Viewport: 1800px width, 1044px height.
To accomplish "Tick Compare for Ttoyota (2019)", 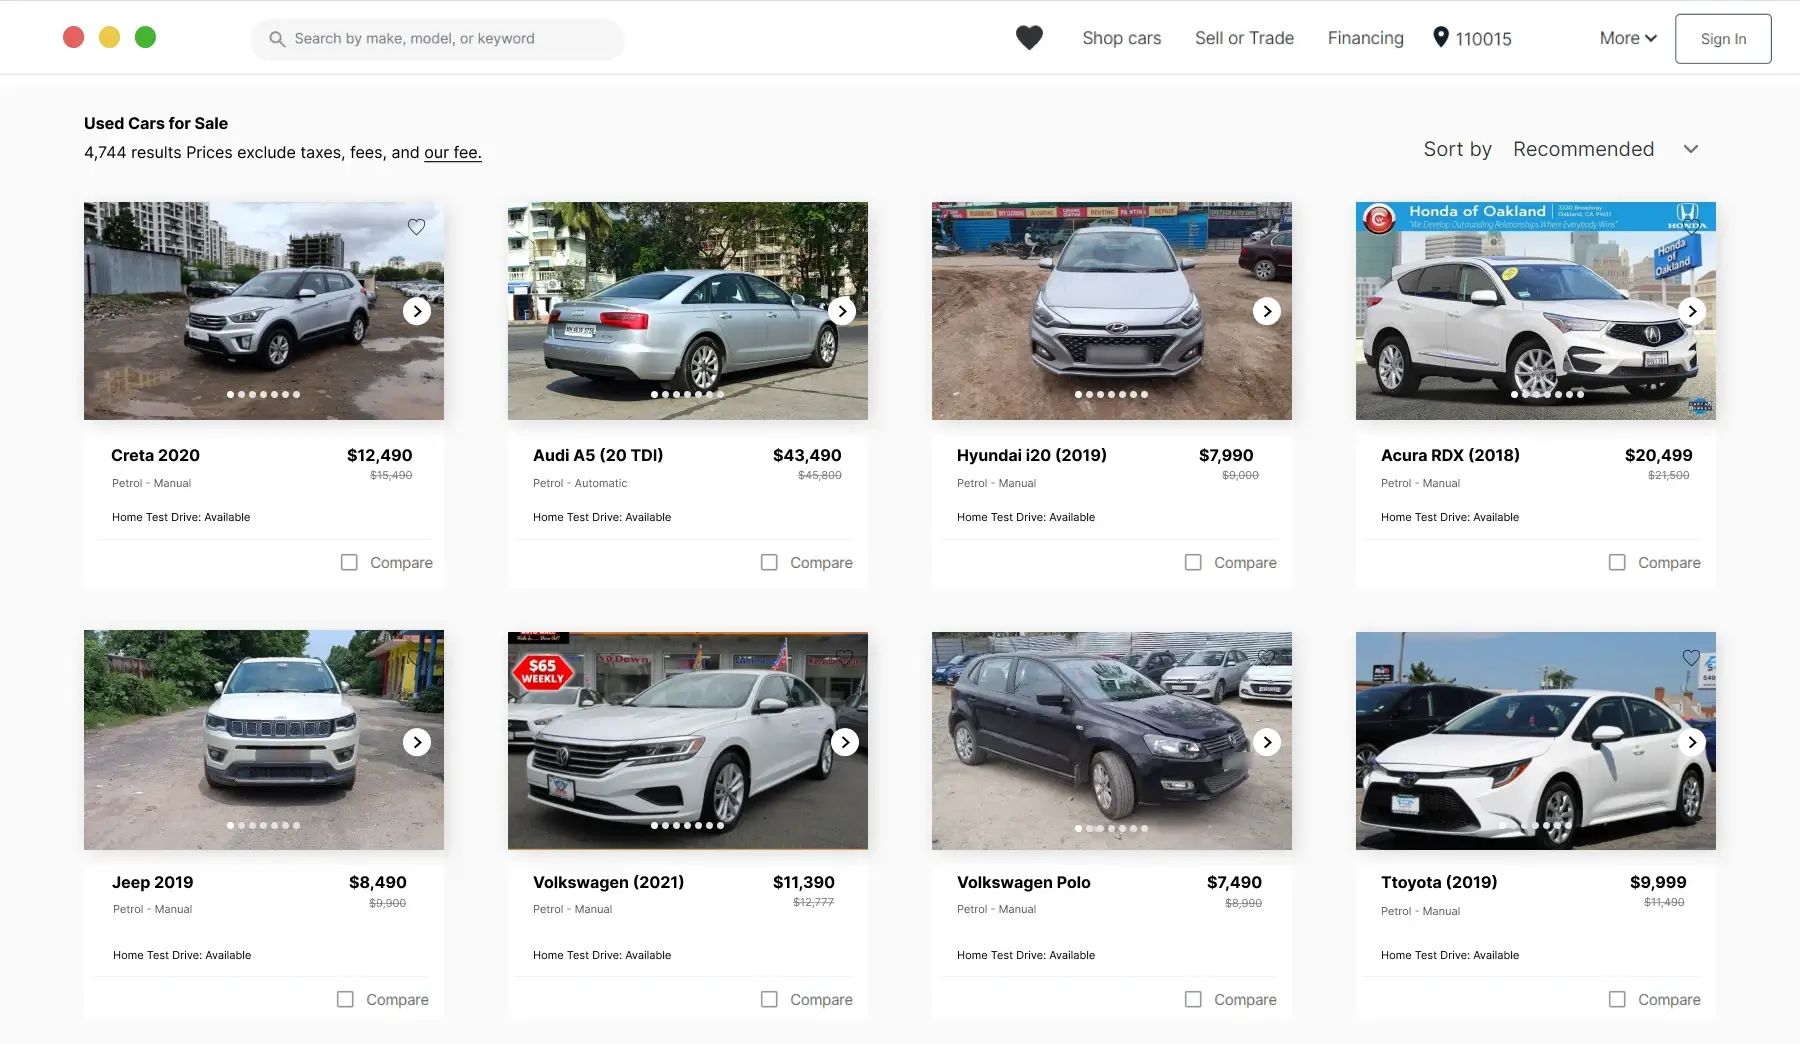I will coord(1617,999).
